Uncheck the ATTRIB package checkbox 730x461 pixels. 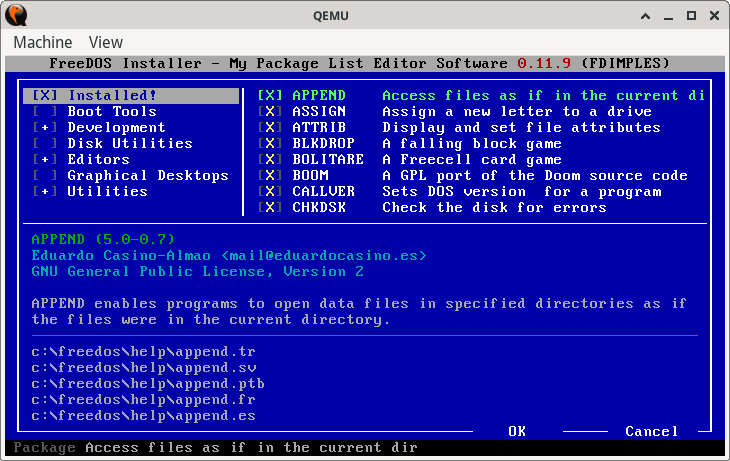[270, 127]
